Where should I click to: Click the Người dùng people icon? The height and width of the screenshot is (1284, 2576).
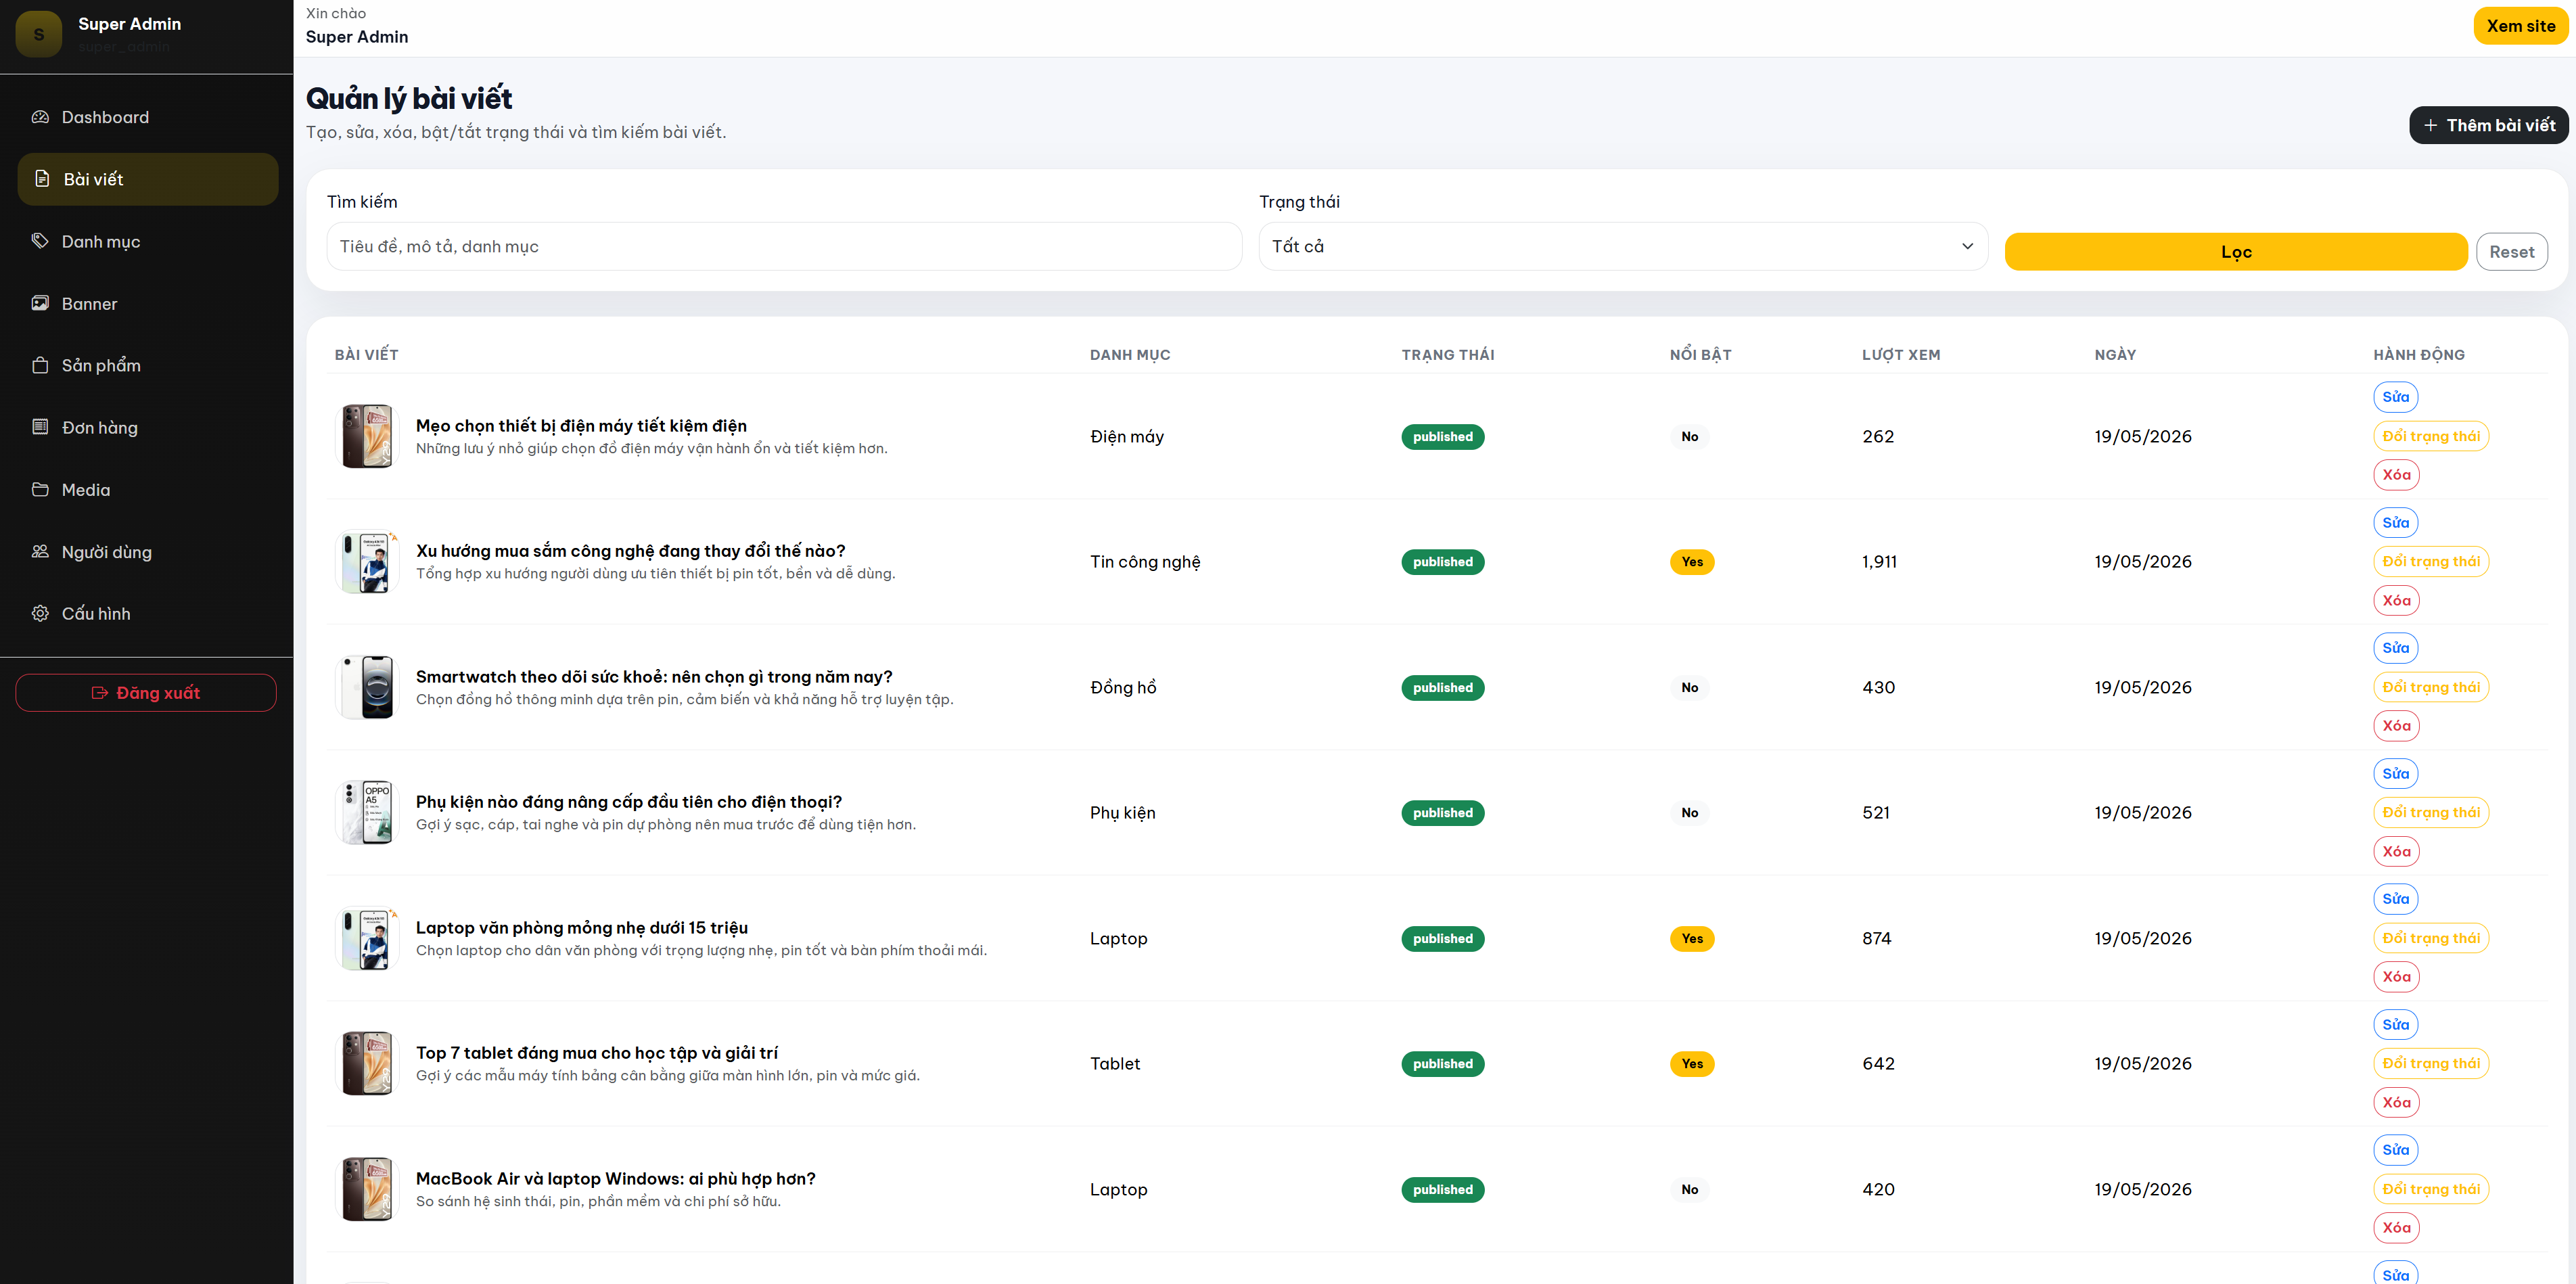[x=40, y=551]
